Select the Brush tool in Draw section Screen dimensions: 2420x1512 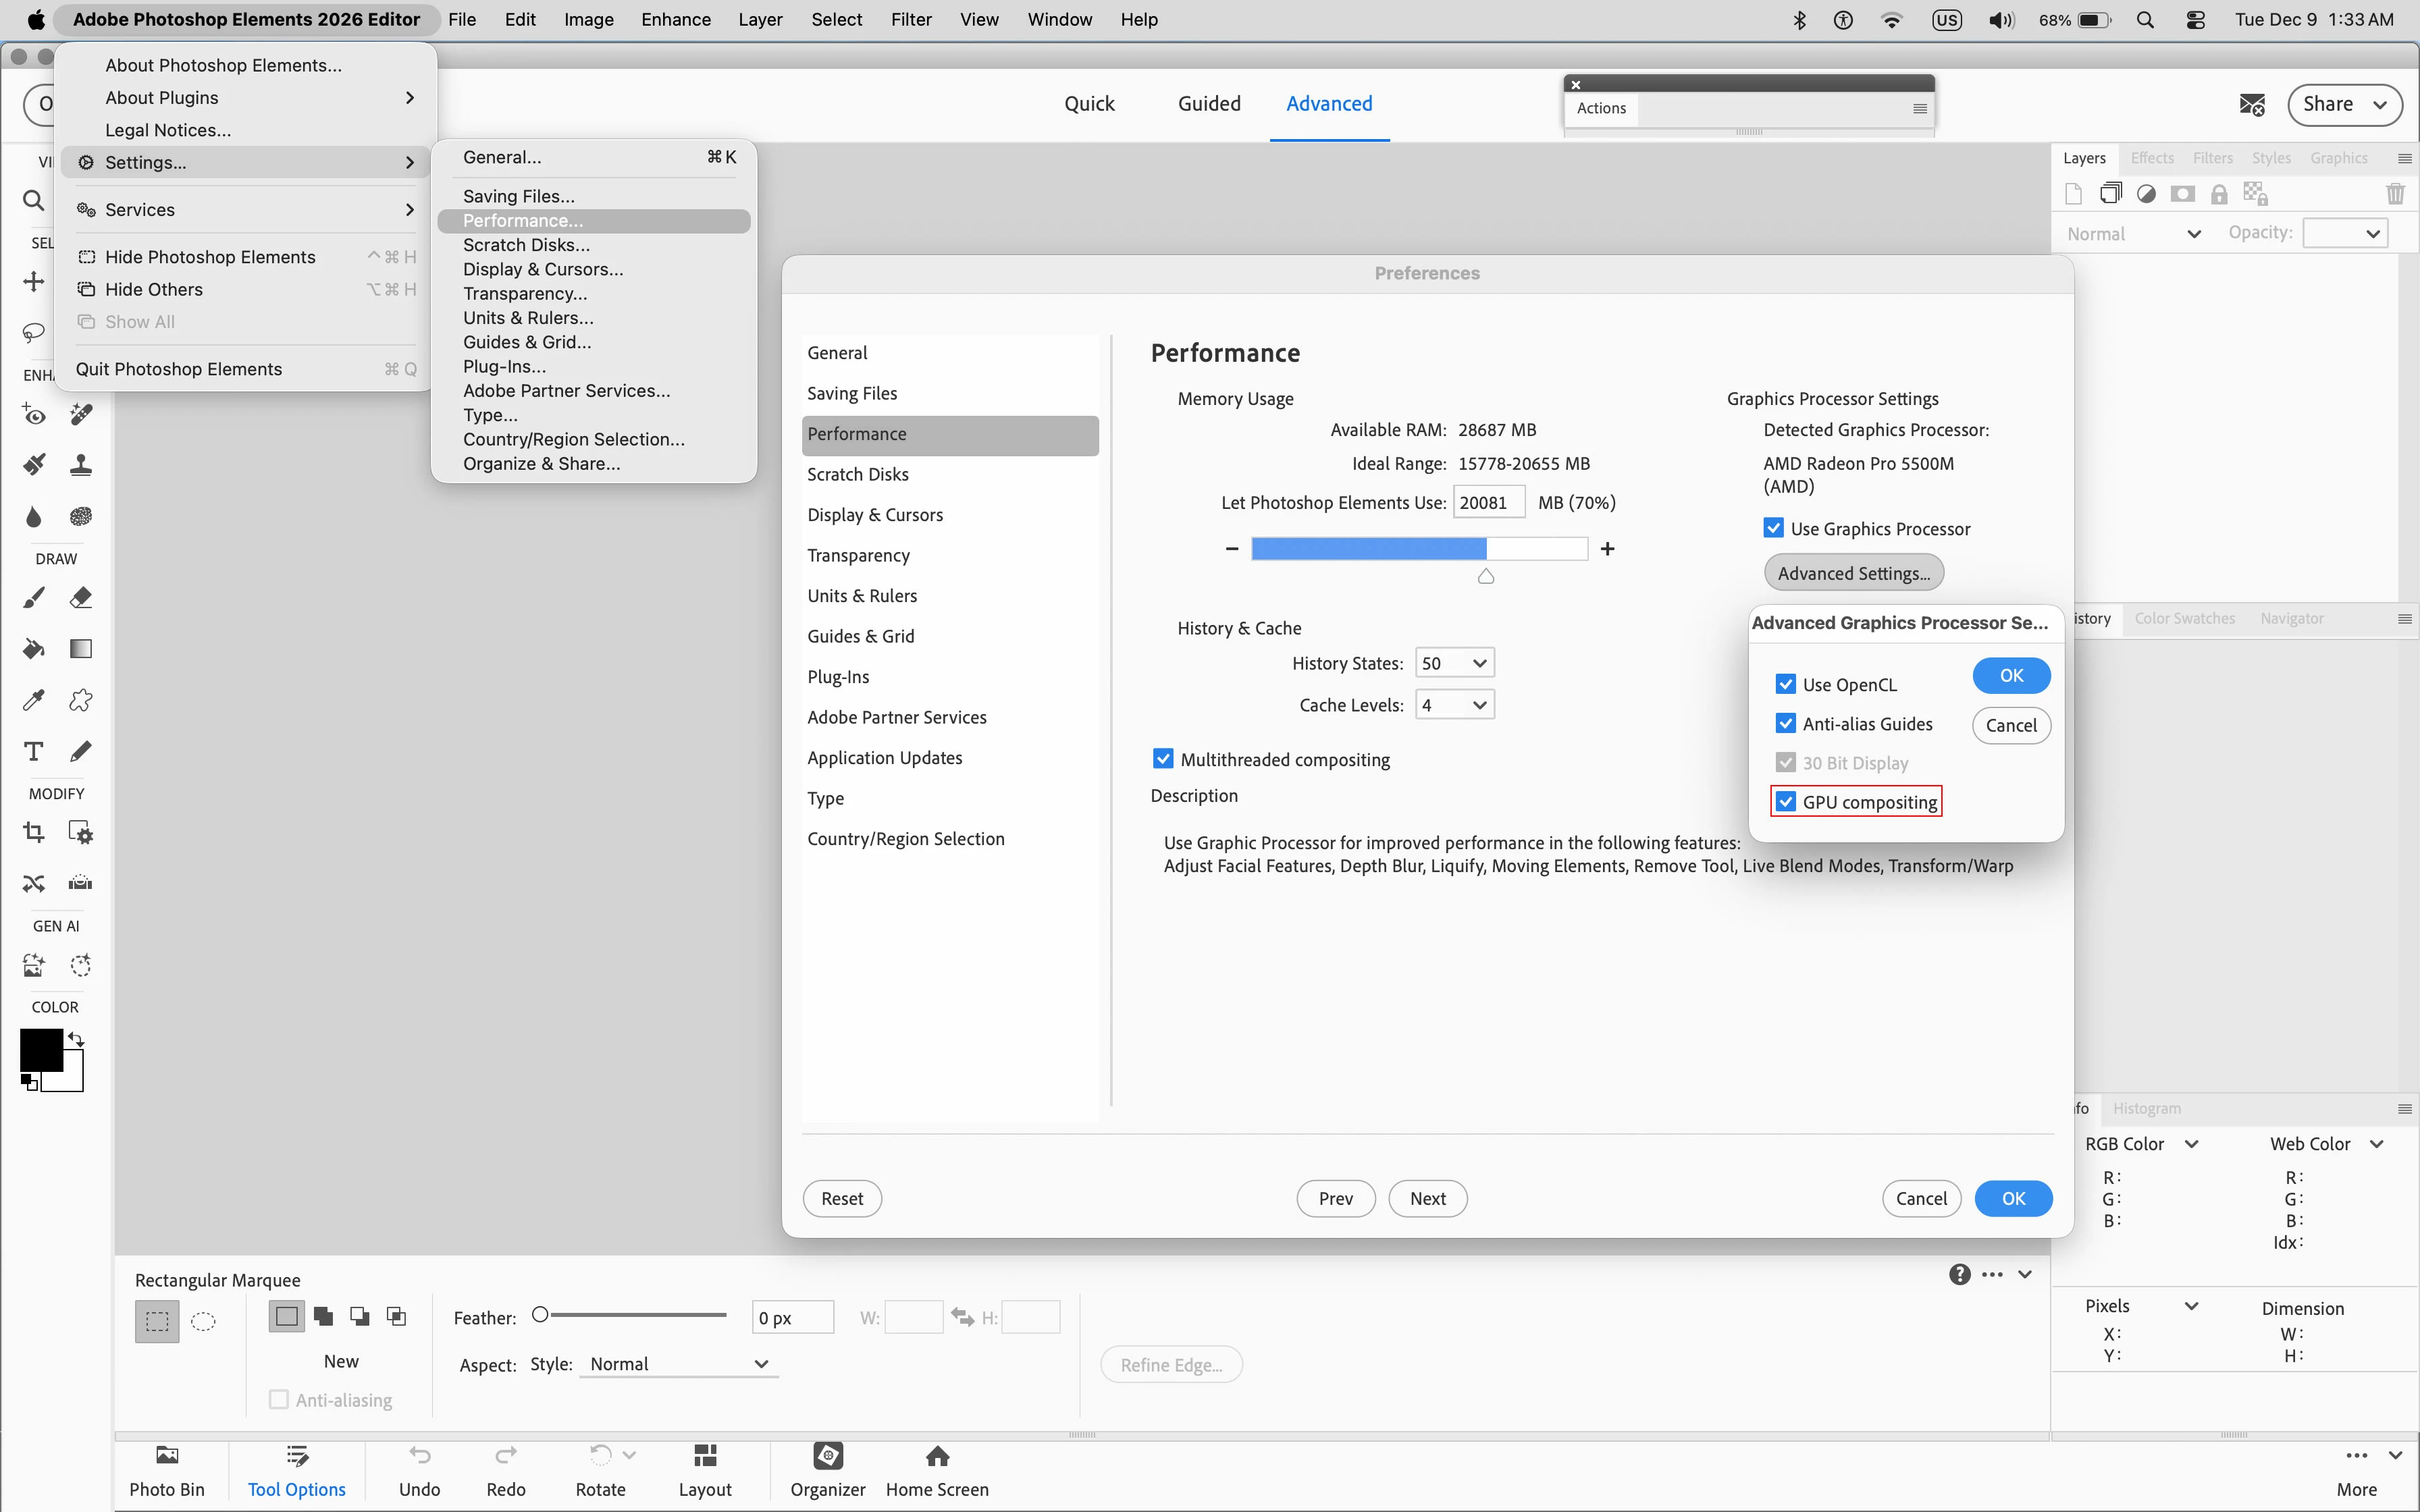(33, 598)
